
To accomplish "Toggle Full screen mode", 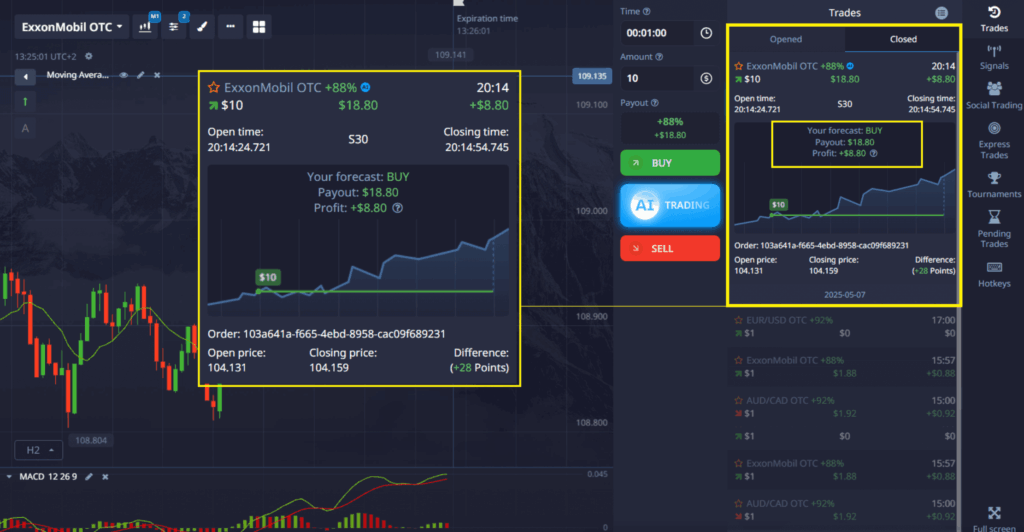I will tap(994, 519).
